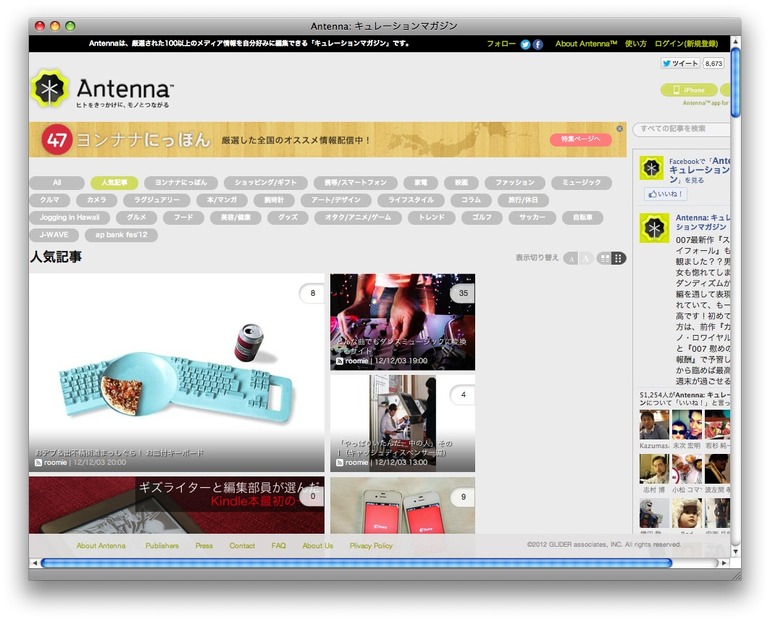The image size is (770, 620).
Task: Select the サッカー category
Action: (x=532, y=217)
